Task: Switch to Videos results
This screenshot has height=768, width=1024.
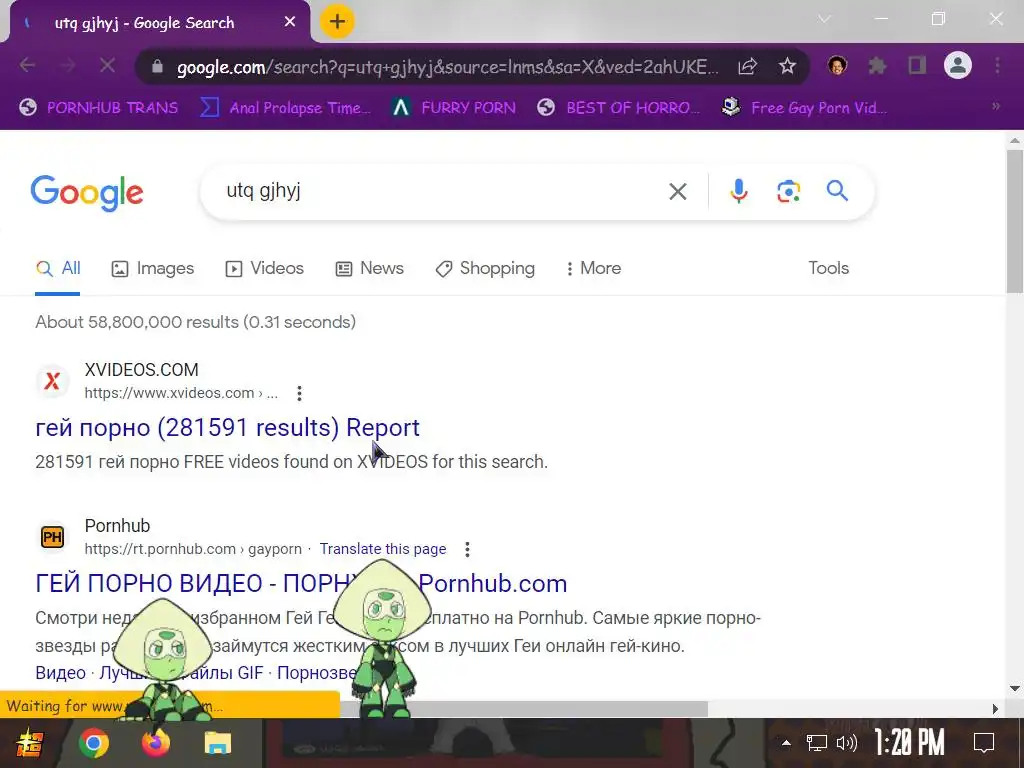Action: [264, 268]
